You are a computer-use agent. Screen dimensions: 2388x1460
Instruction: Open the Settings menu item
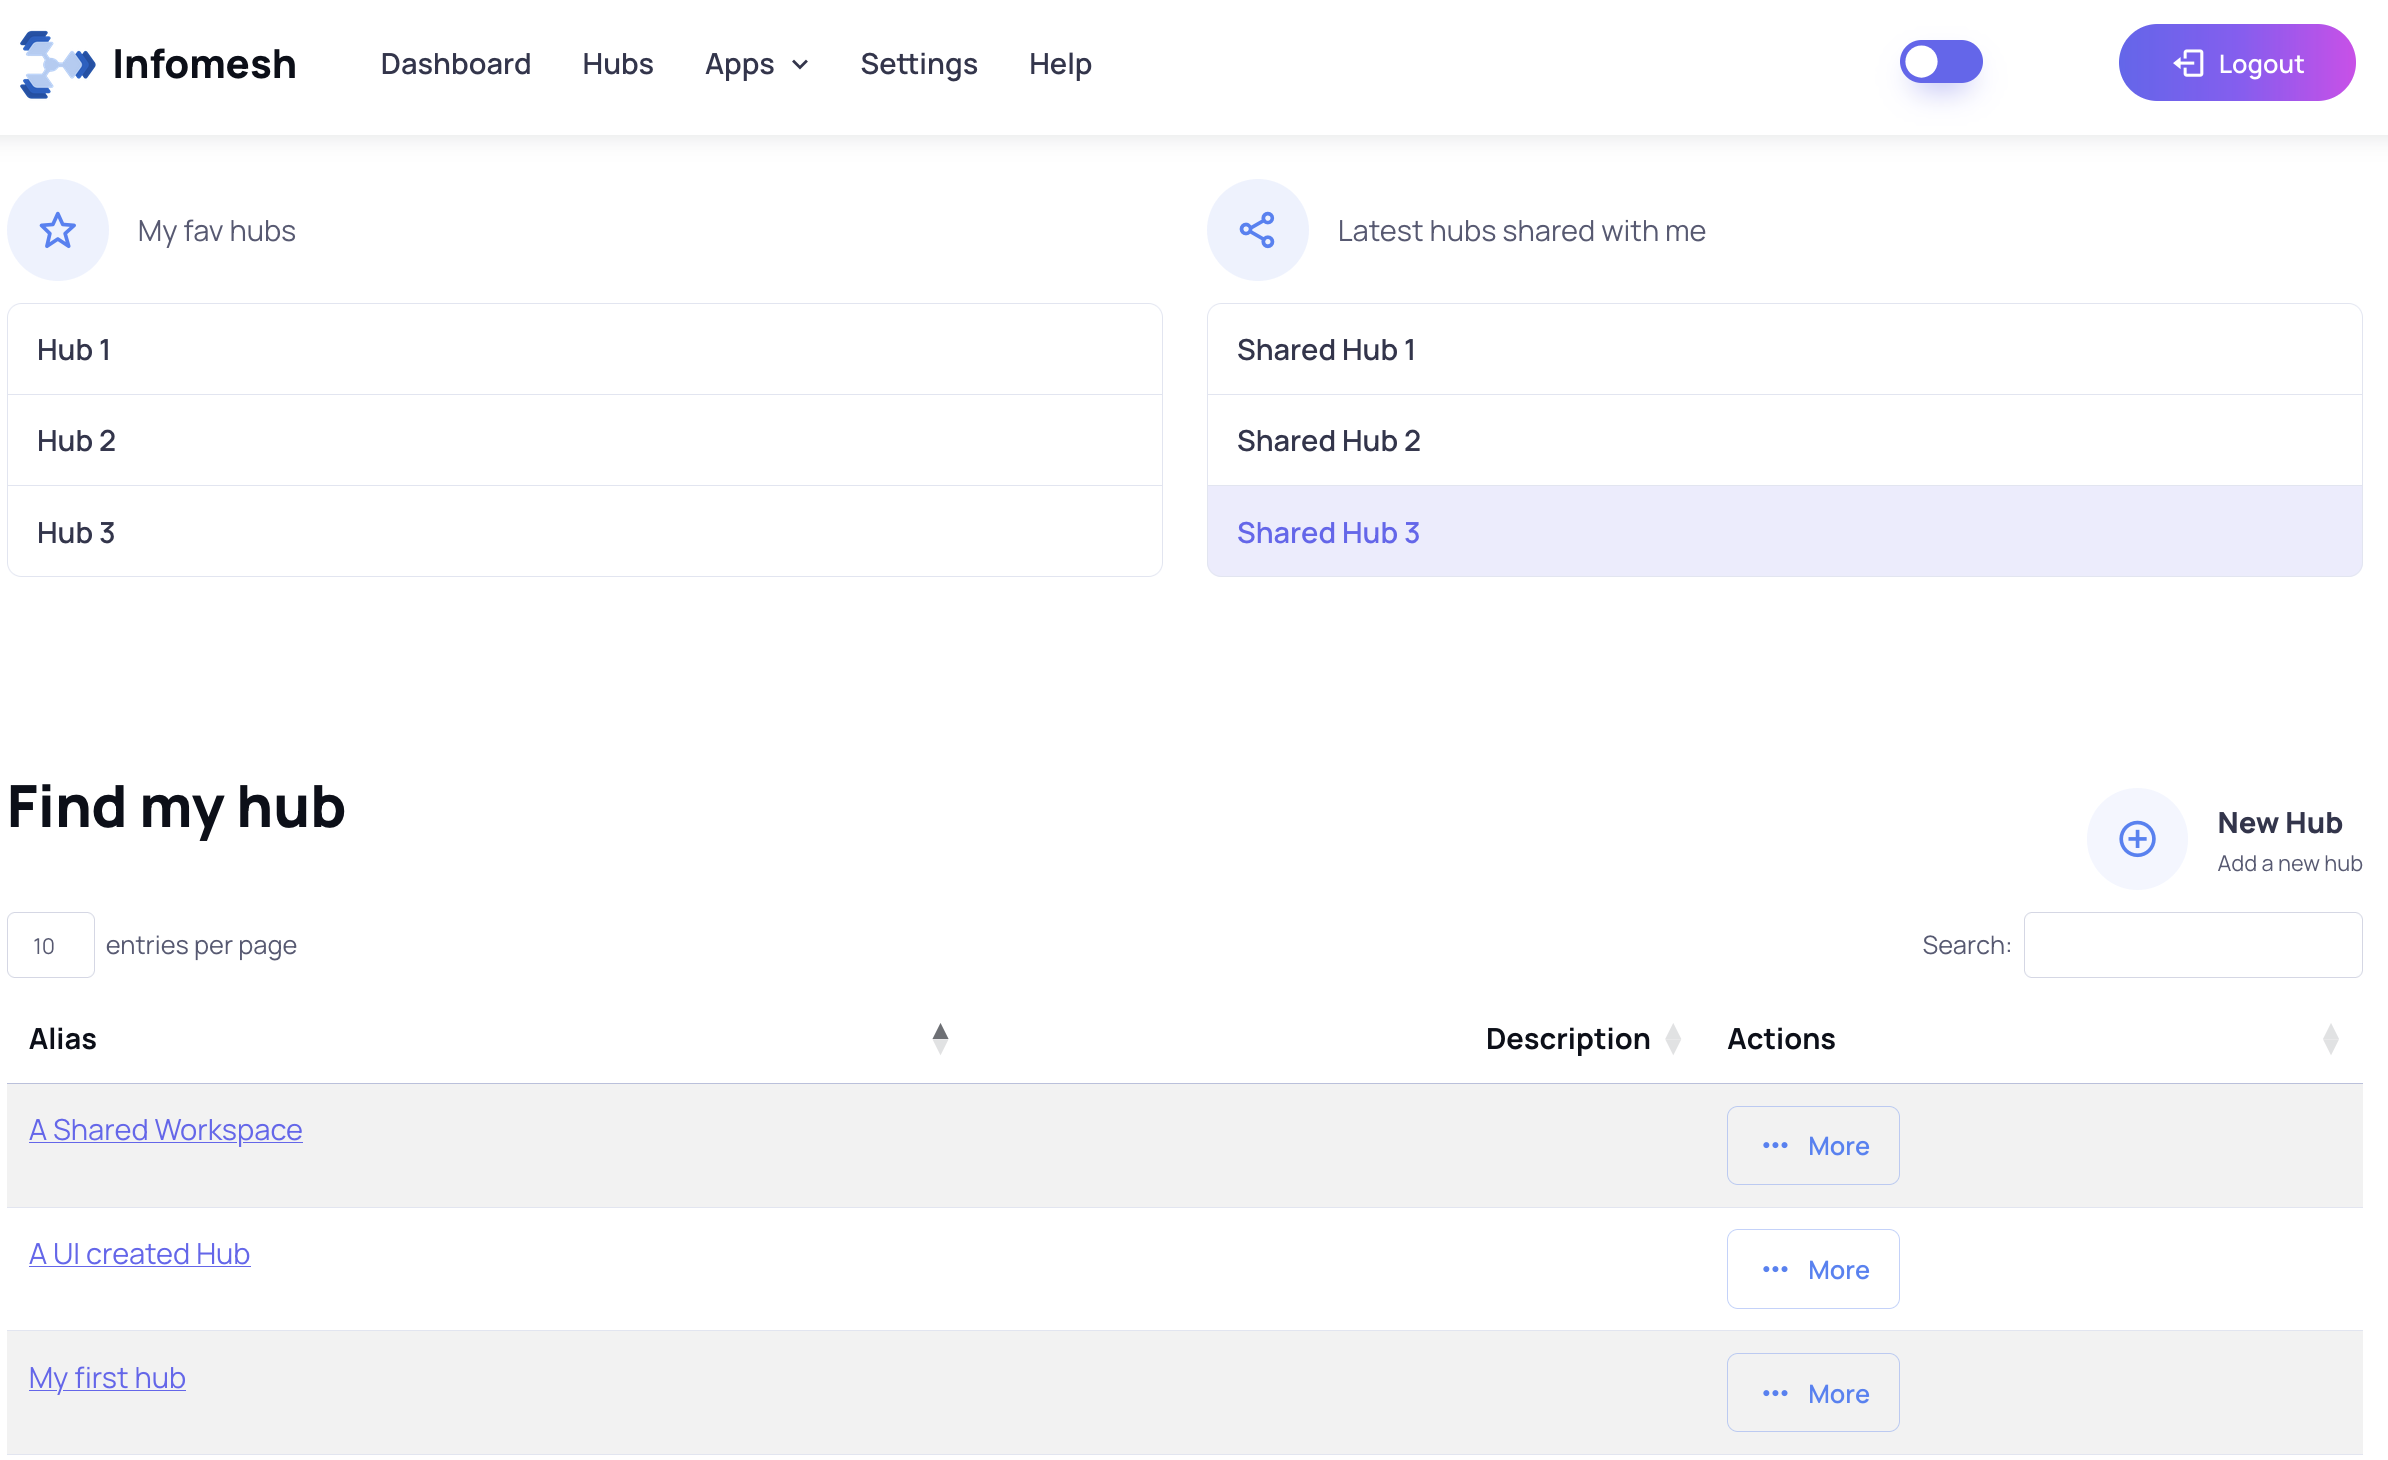coord(918,64)
